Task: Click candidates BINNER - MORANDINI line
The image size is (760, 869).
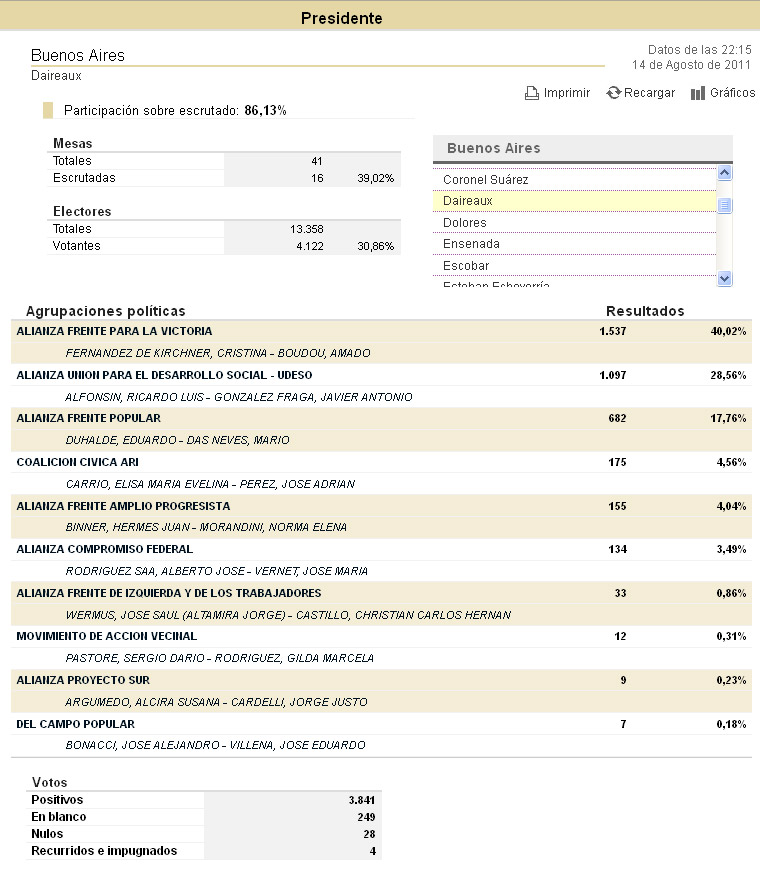Action: 206,527
